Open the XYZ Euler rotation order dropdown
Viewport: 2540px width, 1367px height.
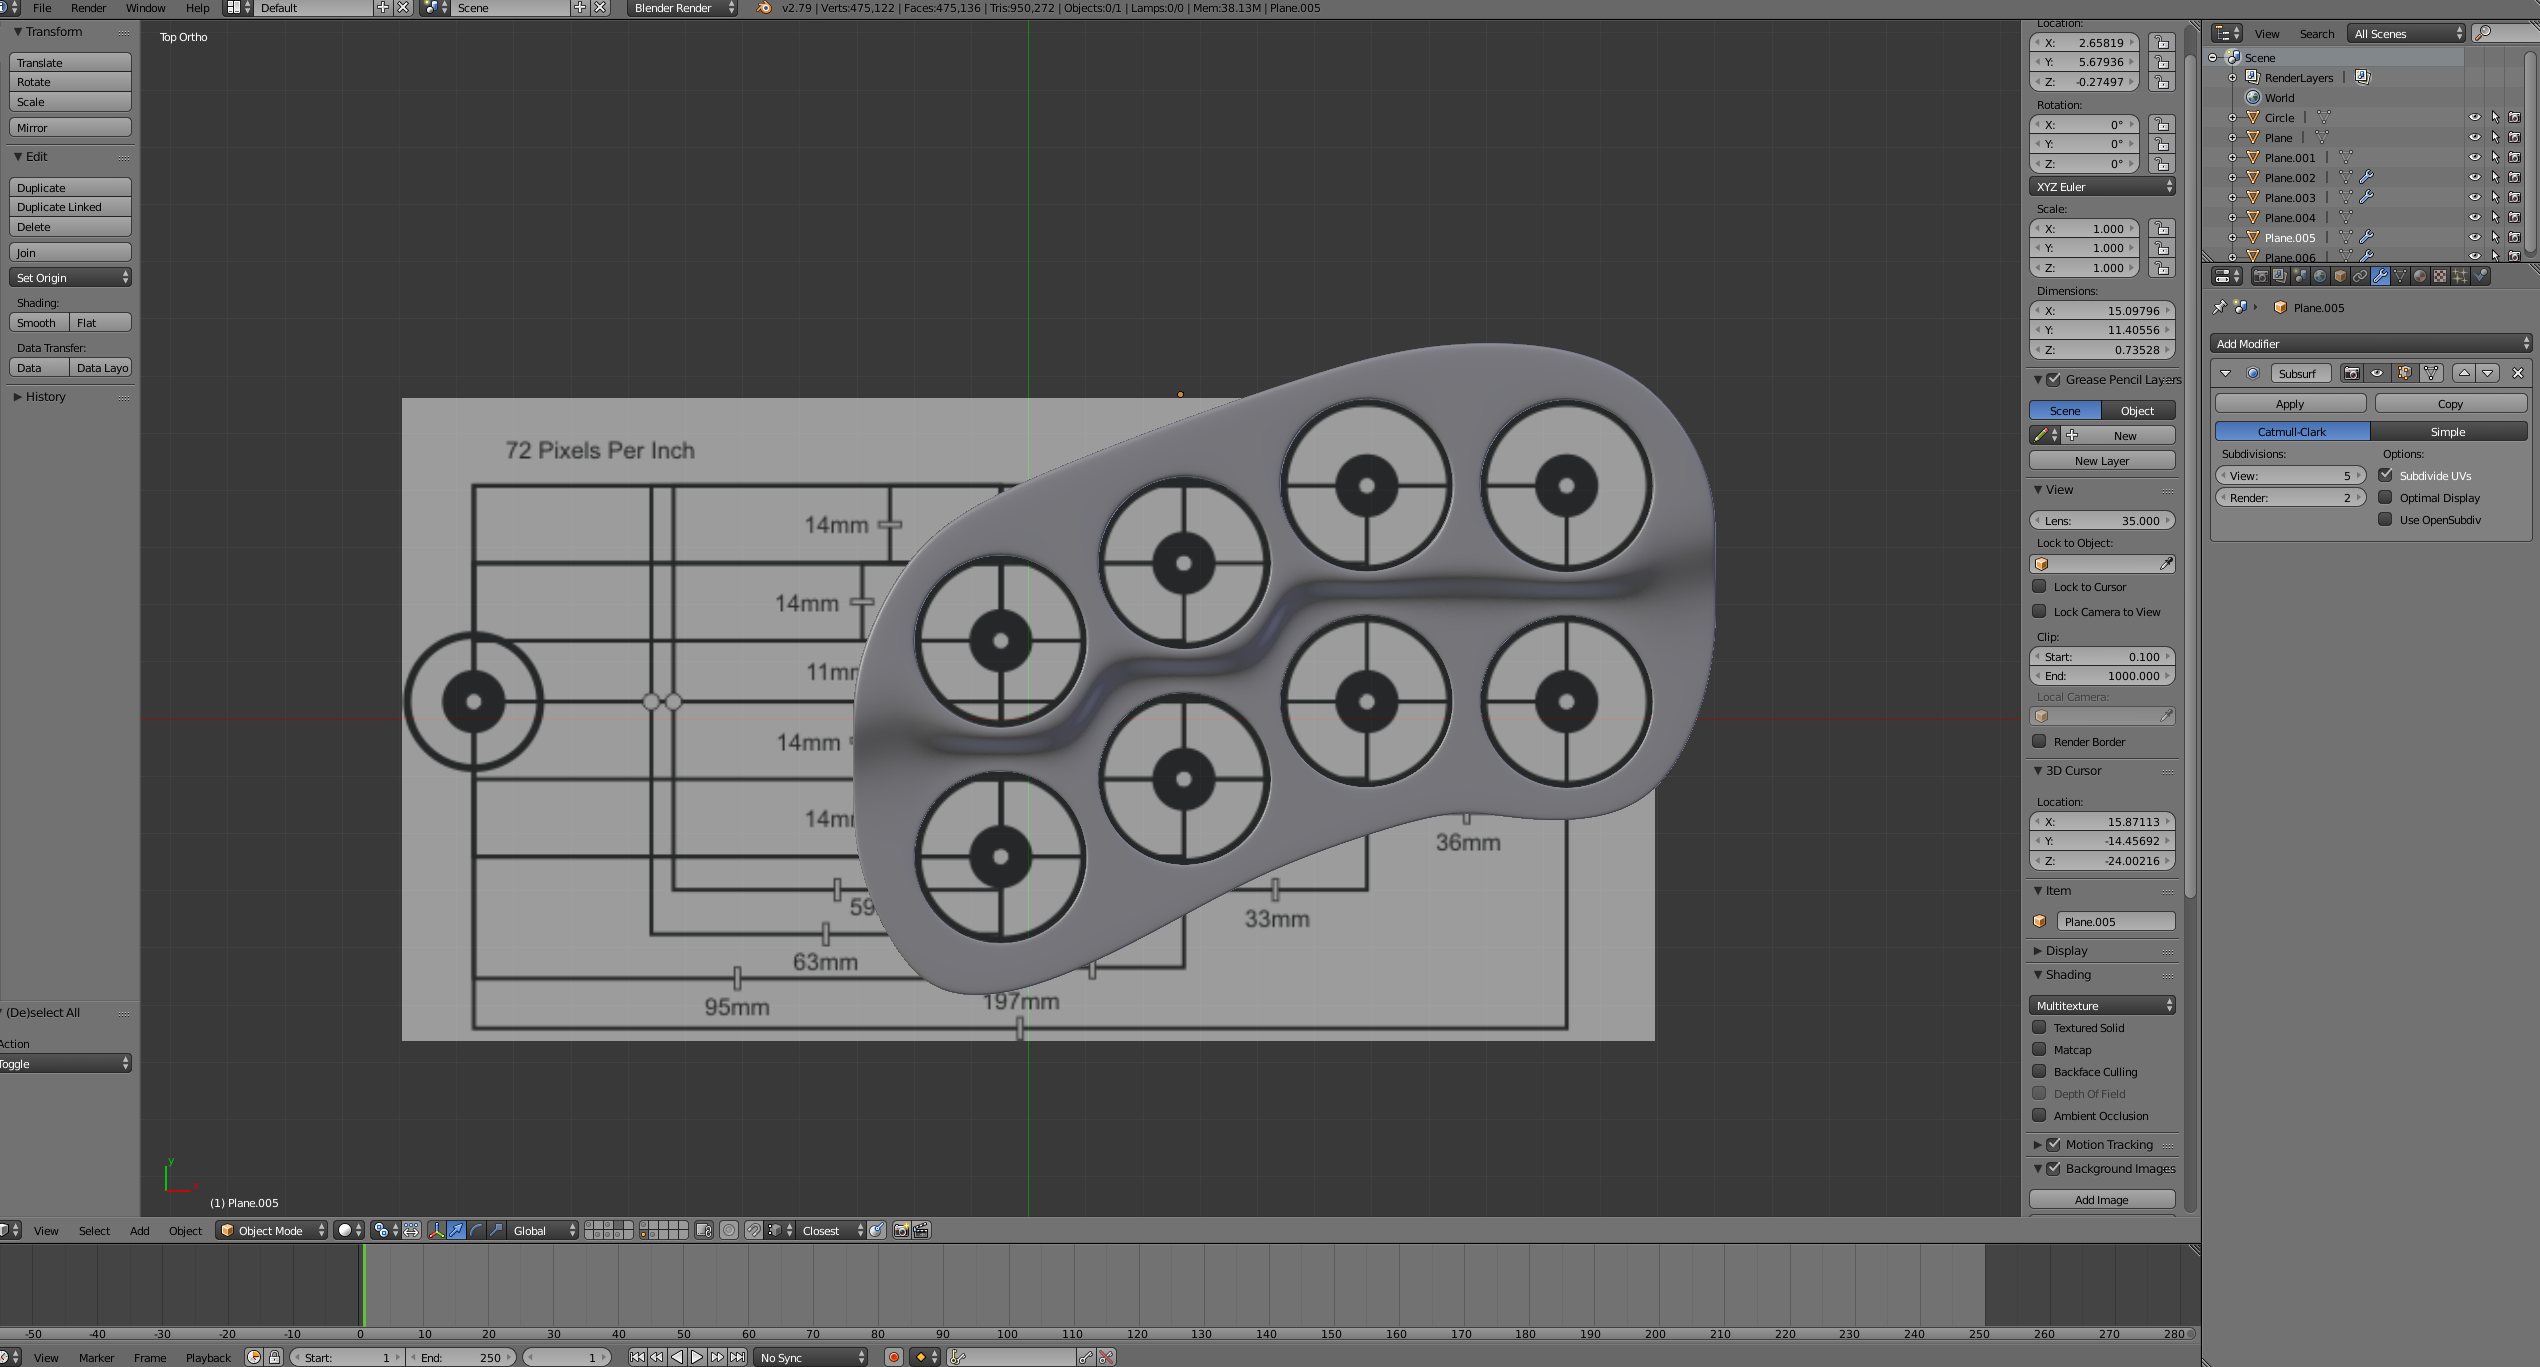pyautogui.click(x=2100, y=187)
